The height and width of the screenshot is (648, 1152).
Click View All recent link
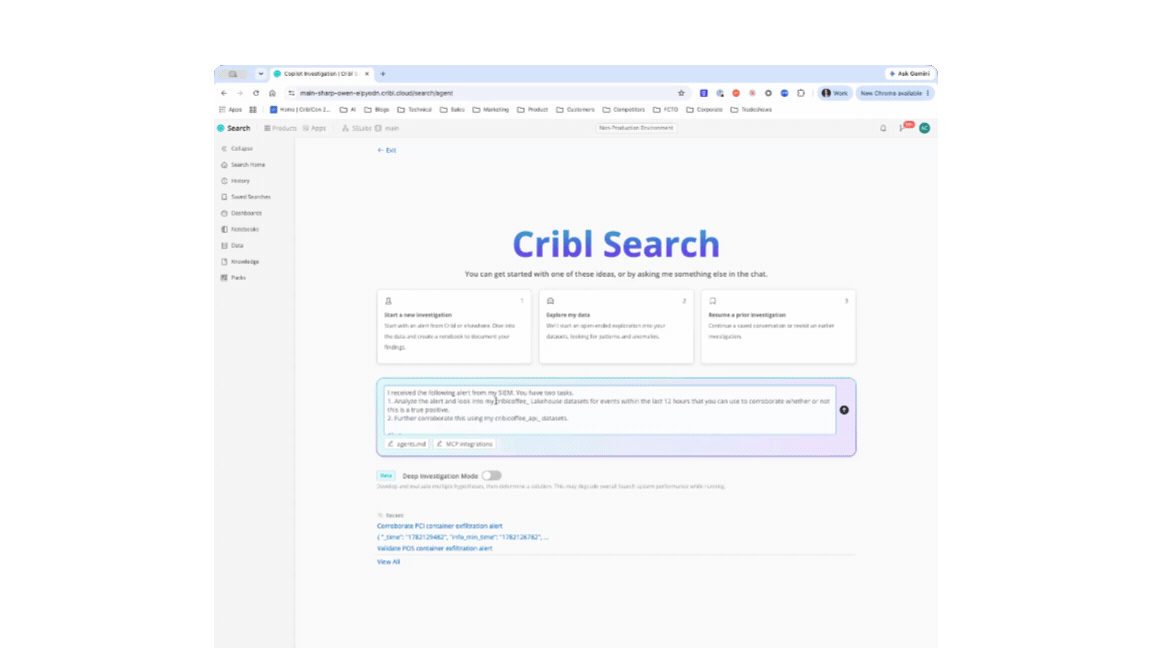388,561
